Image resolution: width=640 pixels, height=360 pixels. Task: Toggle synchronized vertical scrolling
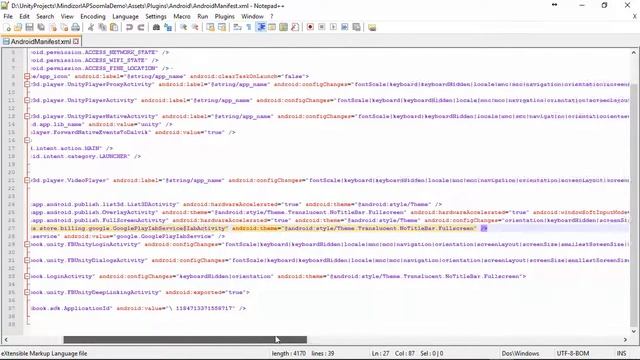tap(210, 27)
